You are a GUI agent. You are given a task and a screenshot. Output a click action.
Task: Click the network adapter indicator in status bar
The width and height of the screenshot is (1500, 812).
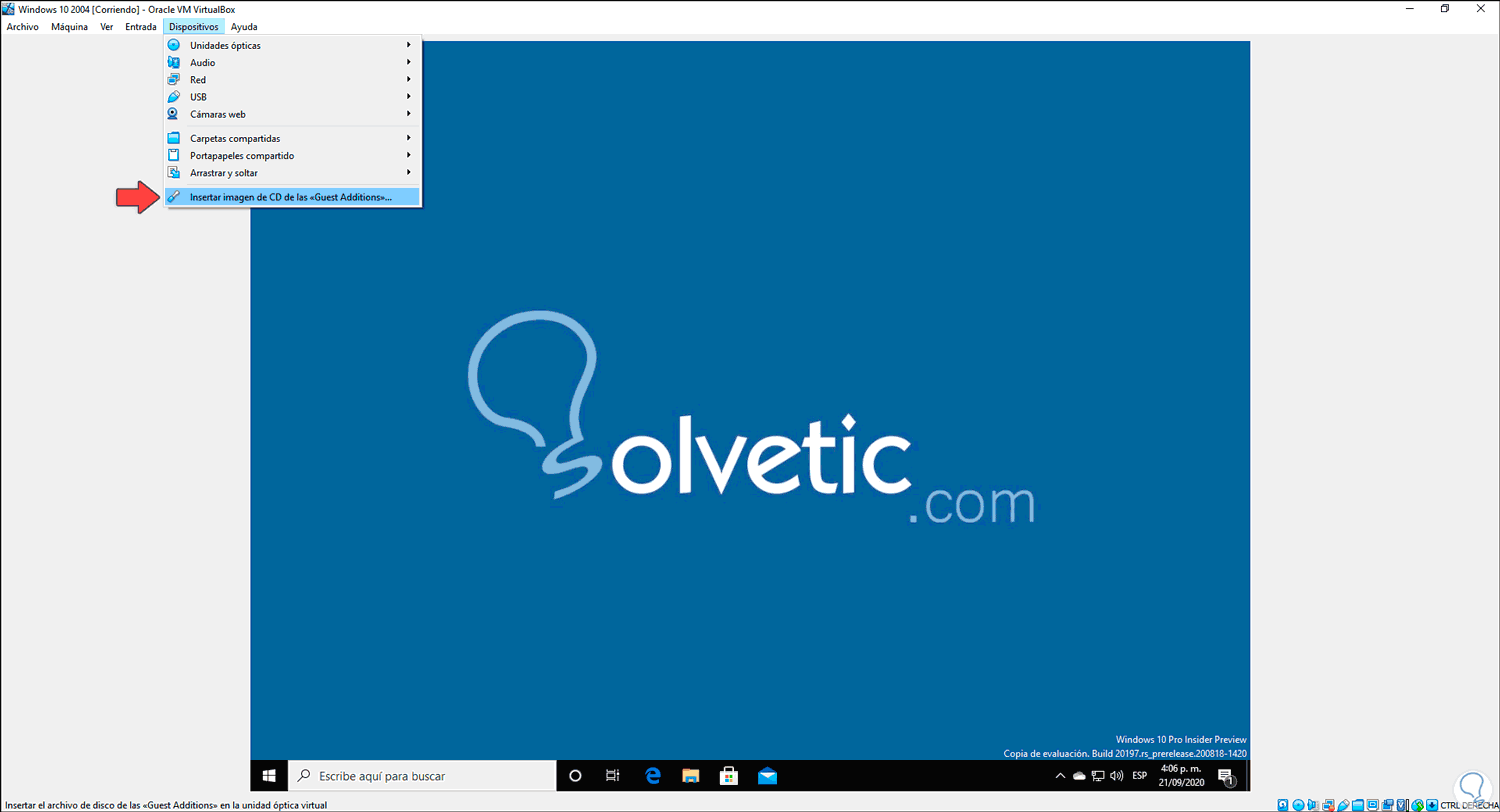pos(1328,804)
